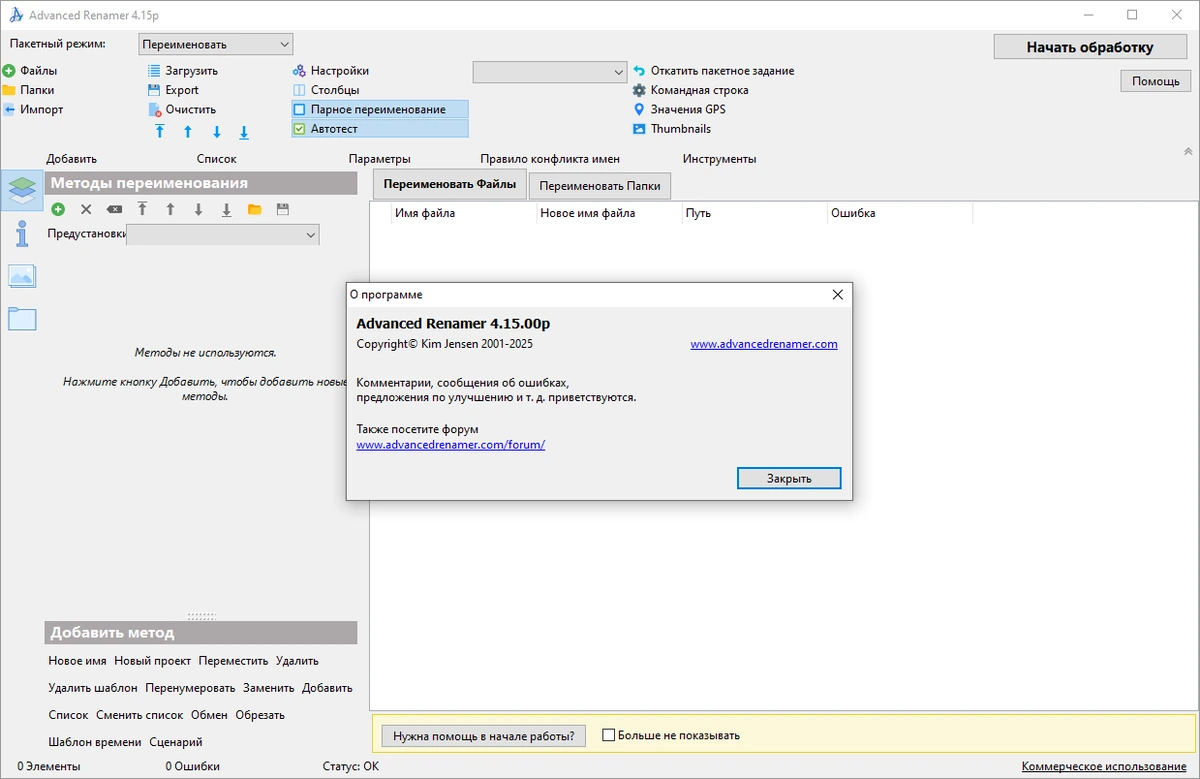The width and height of the screenshot is (1200, 779).
Task: Open the folder browser sidebar icon
Action: point(22,319)
